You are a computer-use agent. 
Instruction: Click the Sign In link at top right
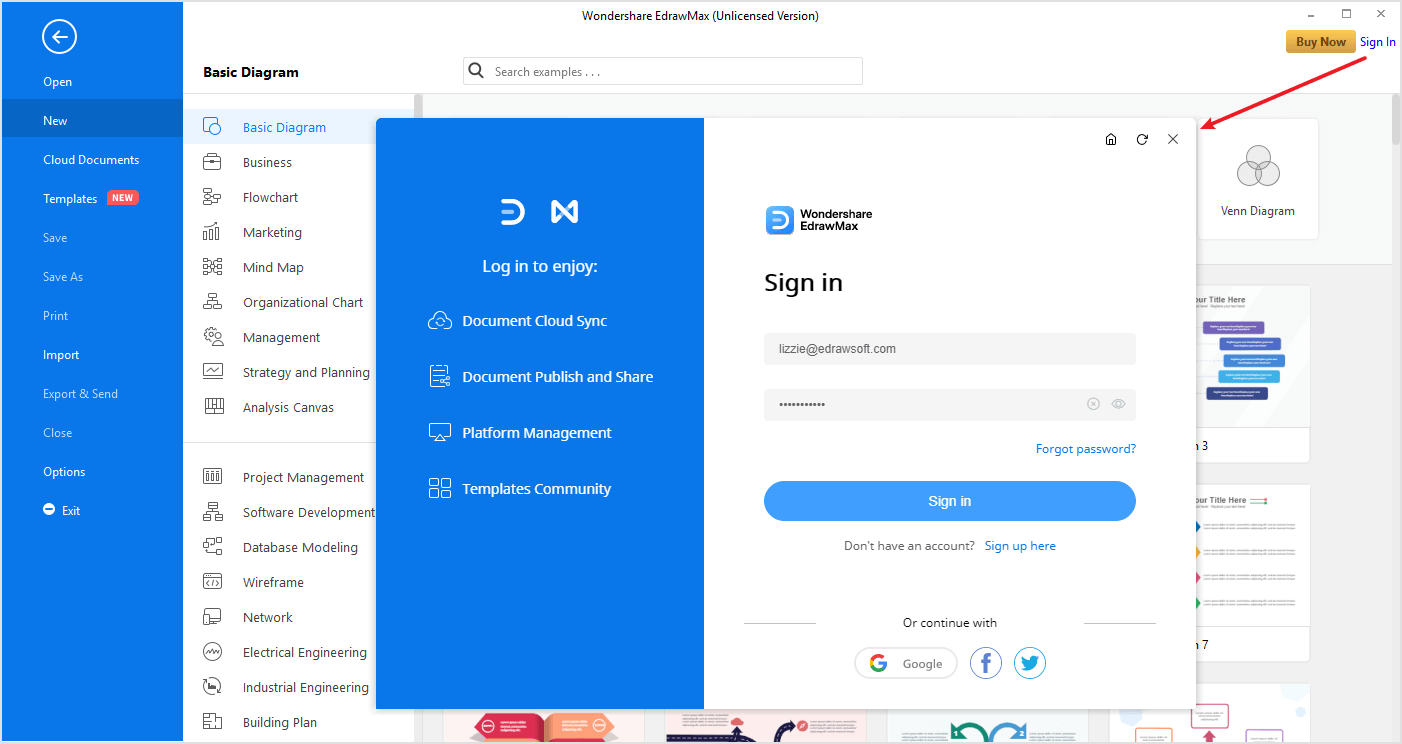(1378, 42)
